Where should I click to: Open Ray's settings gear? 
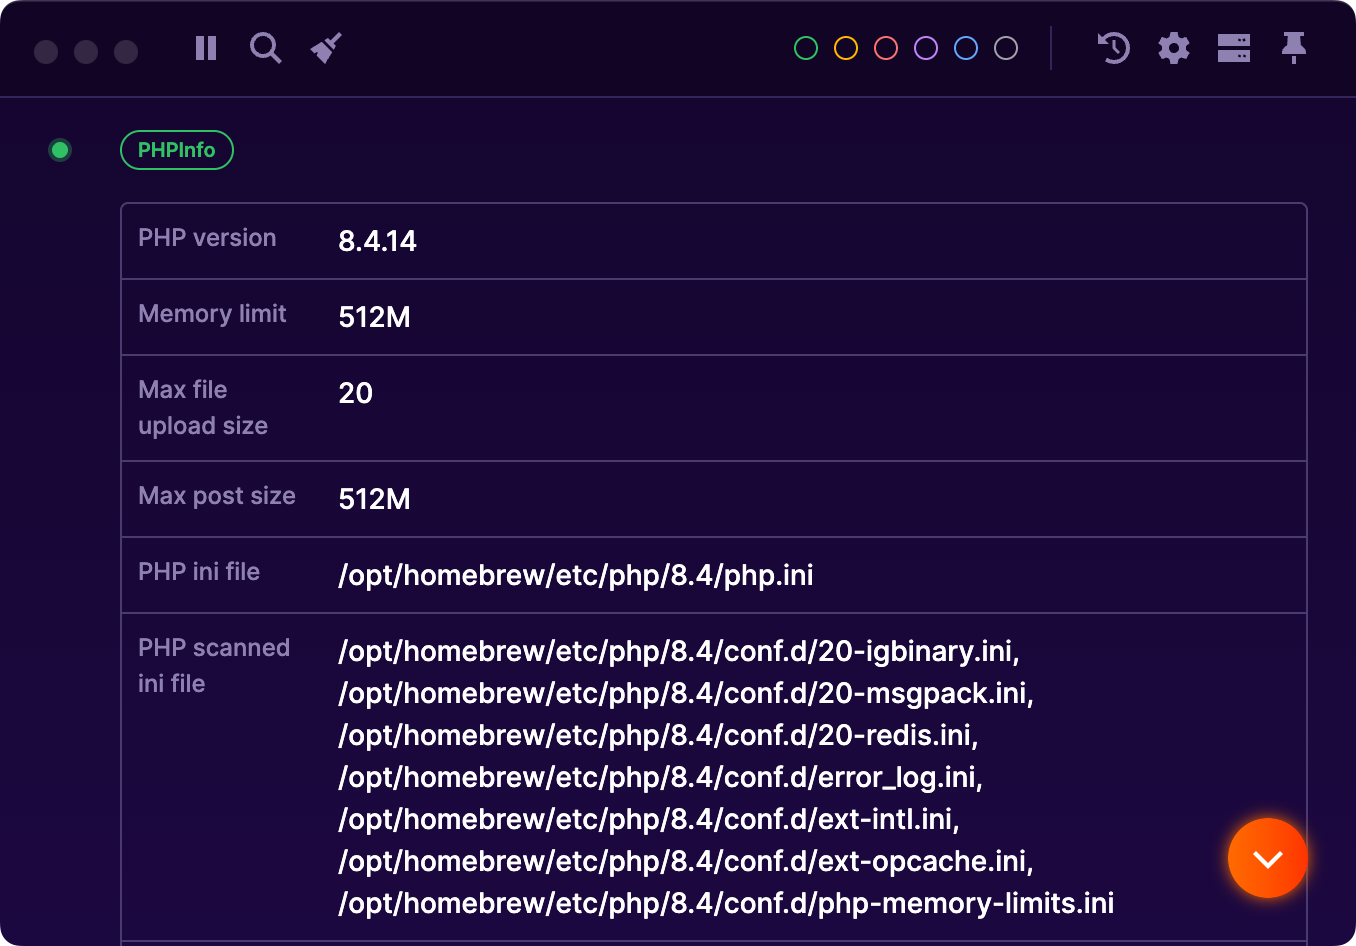[1173, 47]
